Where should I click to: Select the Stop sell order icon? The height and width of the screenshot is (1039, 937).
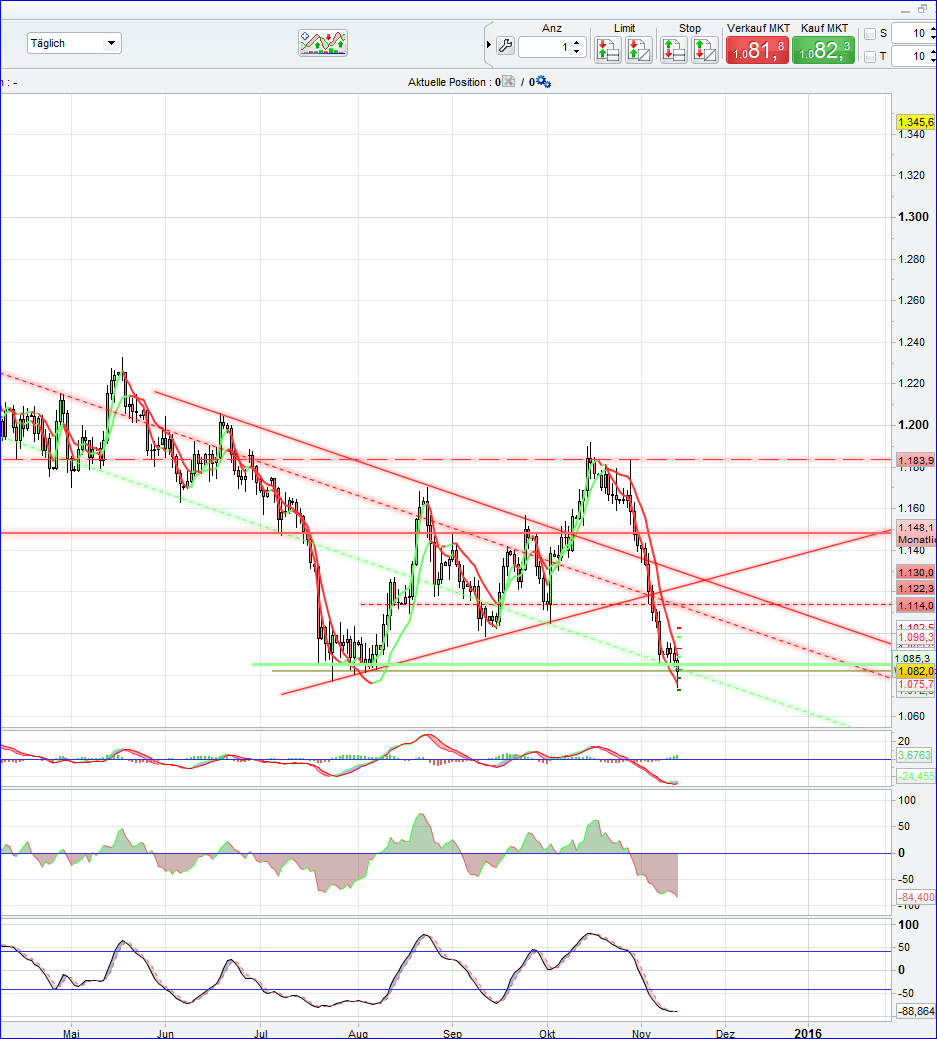point(706,48)
